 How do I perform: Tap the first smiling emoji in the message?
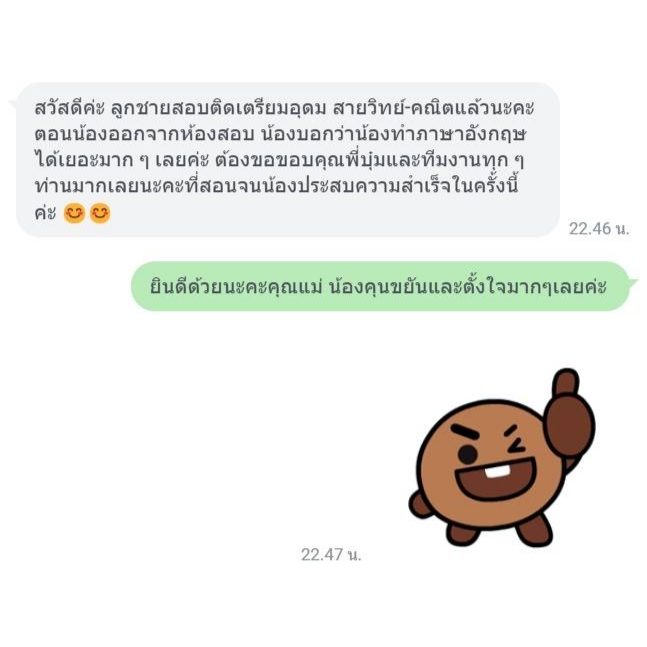click(74, 213)
